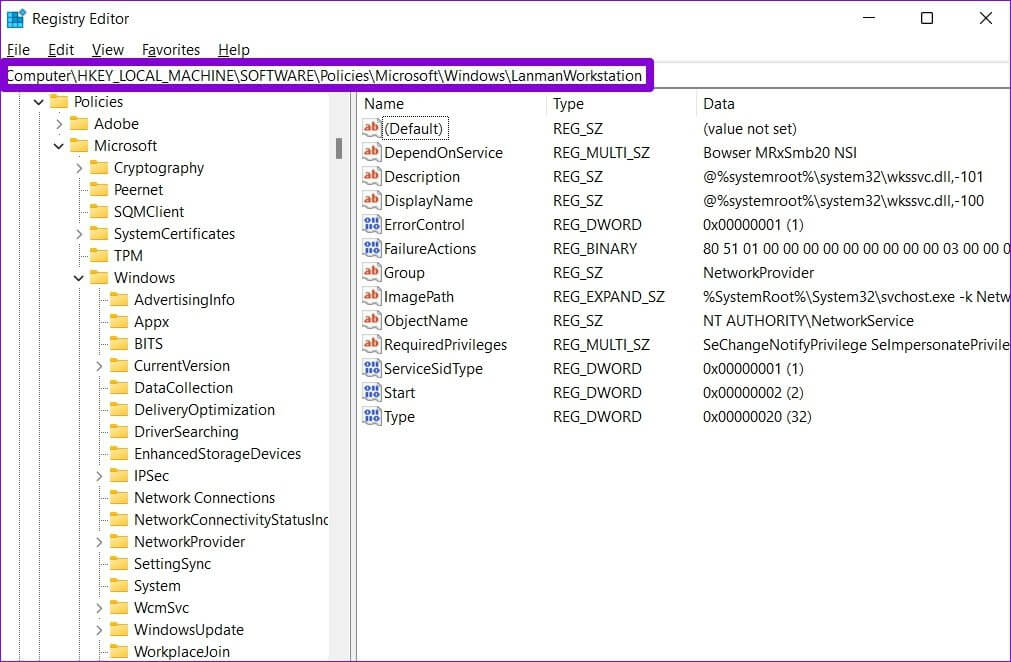Select the Adobe folder icon
Image resolution: width=1011 pixels, height=662 pixels.
pyautogui.click(x=79, y=123)
